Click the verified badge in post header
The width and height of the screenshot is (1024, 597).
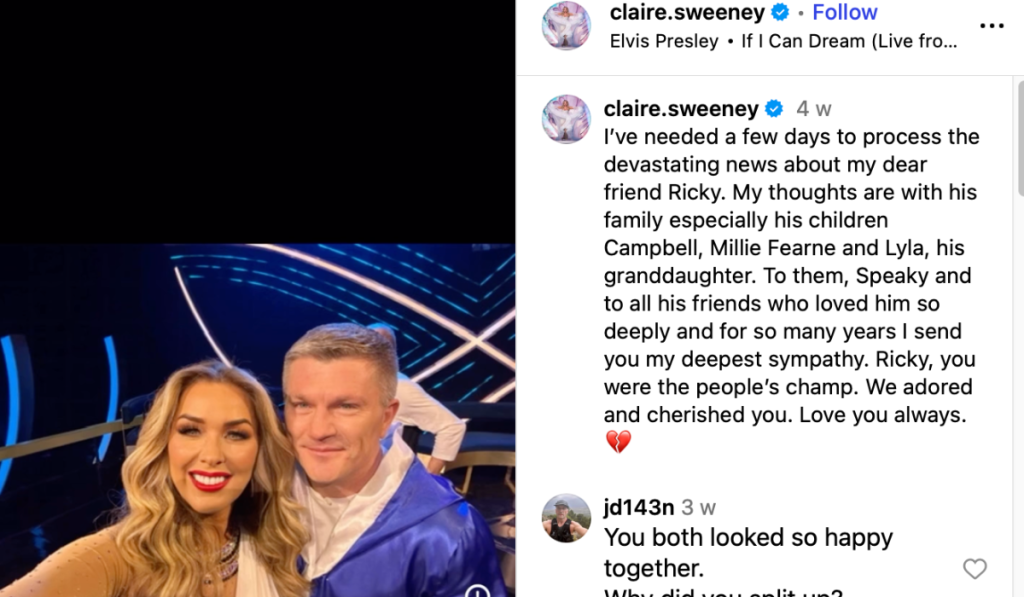pyautogui.click(x=780, y=12)
